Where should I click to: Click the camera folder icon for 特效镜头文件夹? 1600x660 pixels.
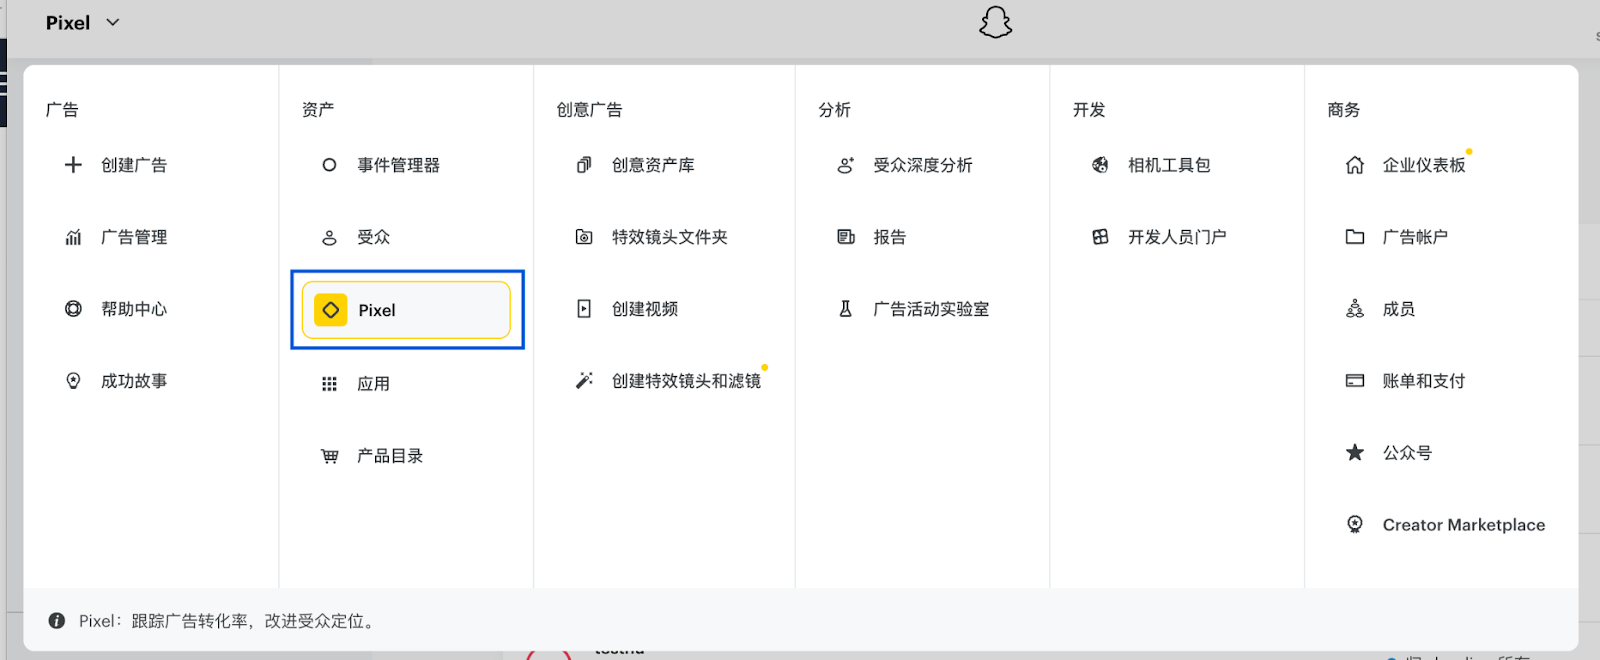pyautogui.click(x=584, y=237)
